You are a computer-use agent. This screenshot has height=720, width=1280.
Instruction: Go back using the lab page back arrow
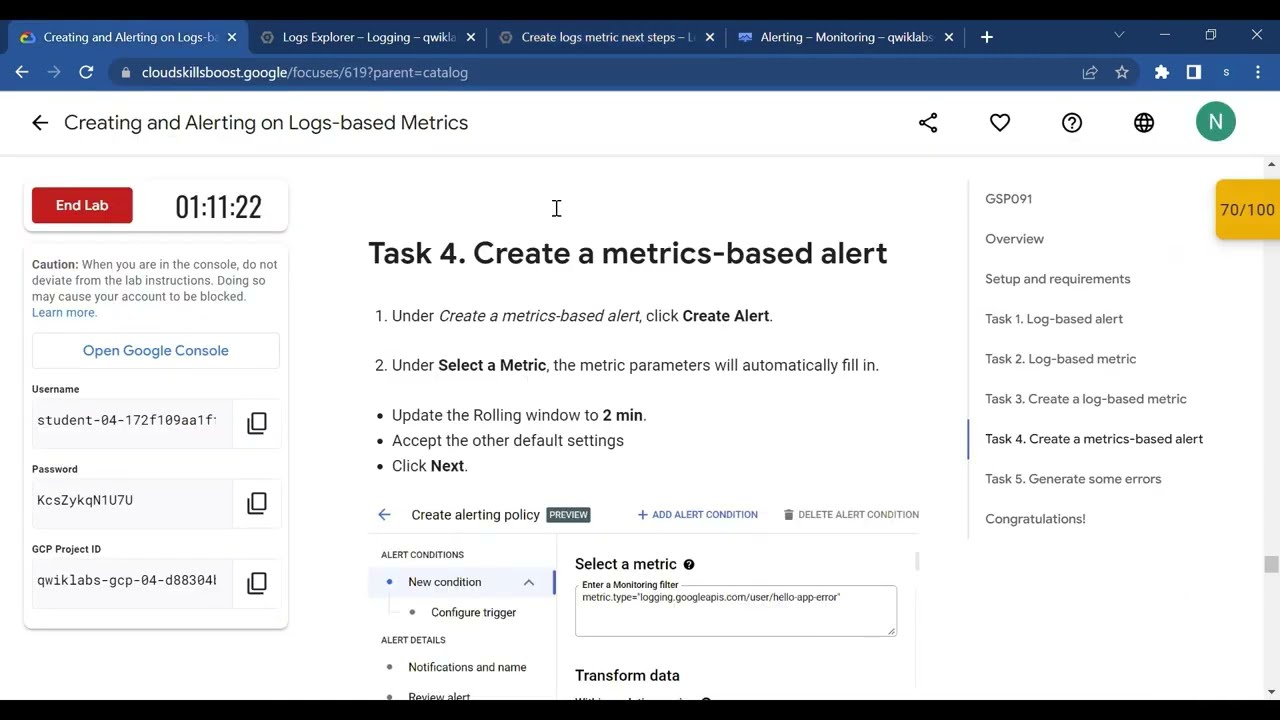tap(40, 122)
